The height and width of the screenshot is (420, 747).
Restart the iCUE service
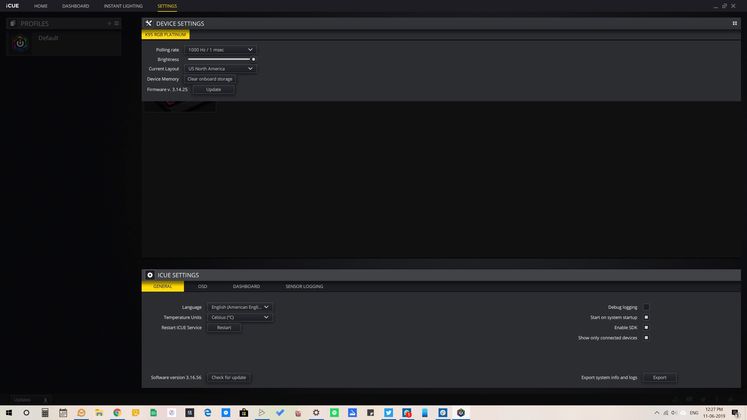(224, 328)
